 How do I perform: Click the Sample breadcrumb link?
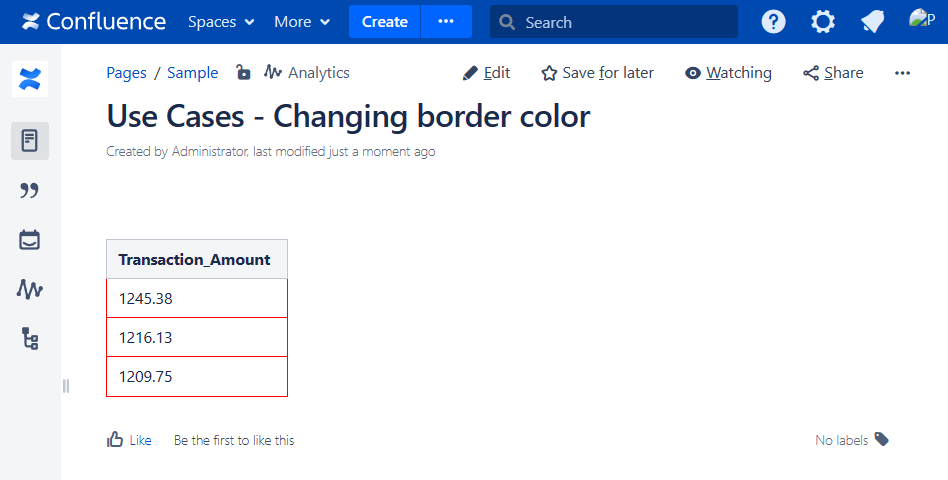click(192, 73)
